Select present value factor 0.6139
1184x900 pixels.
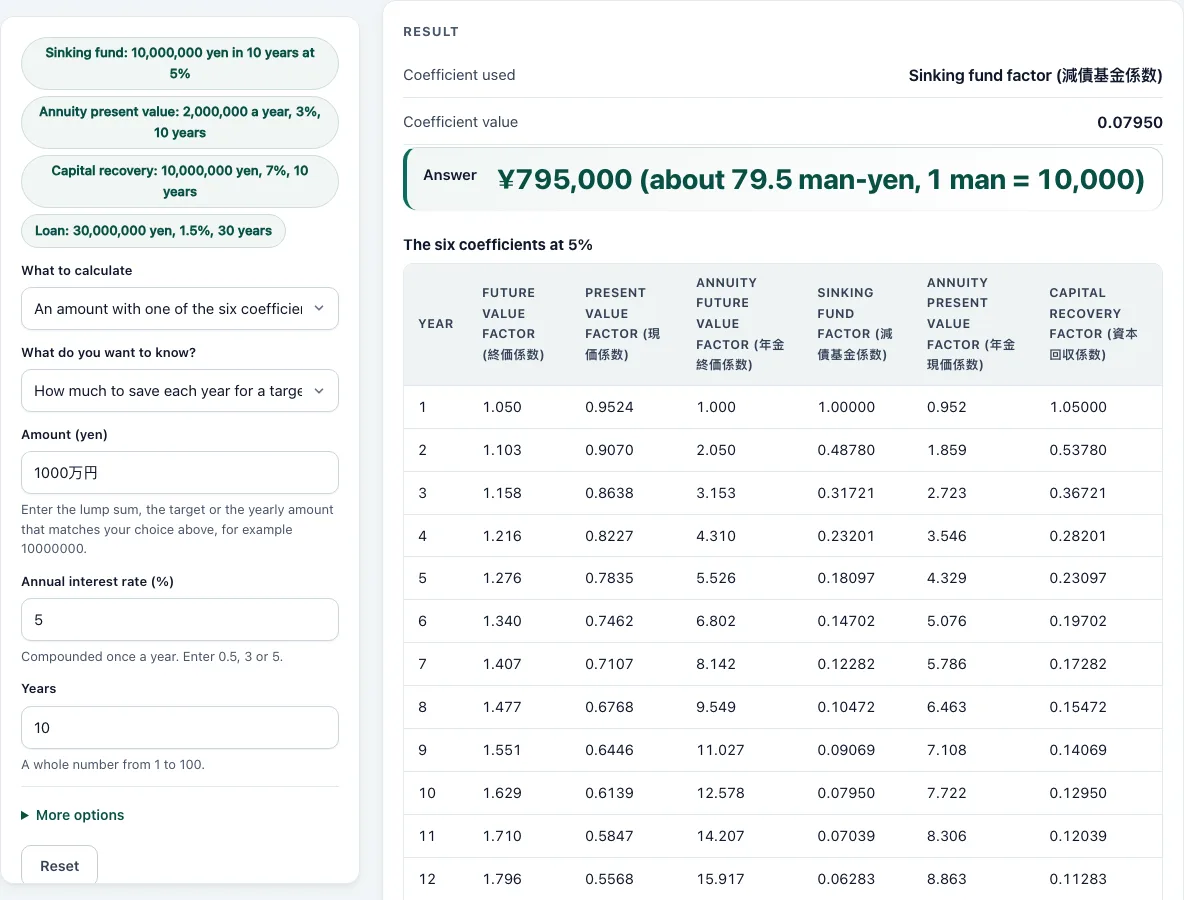pyautogui.click(x=609, y=793)
